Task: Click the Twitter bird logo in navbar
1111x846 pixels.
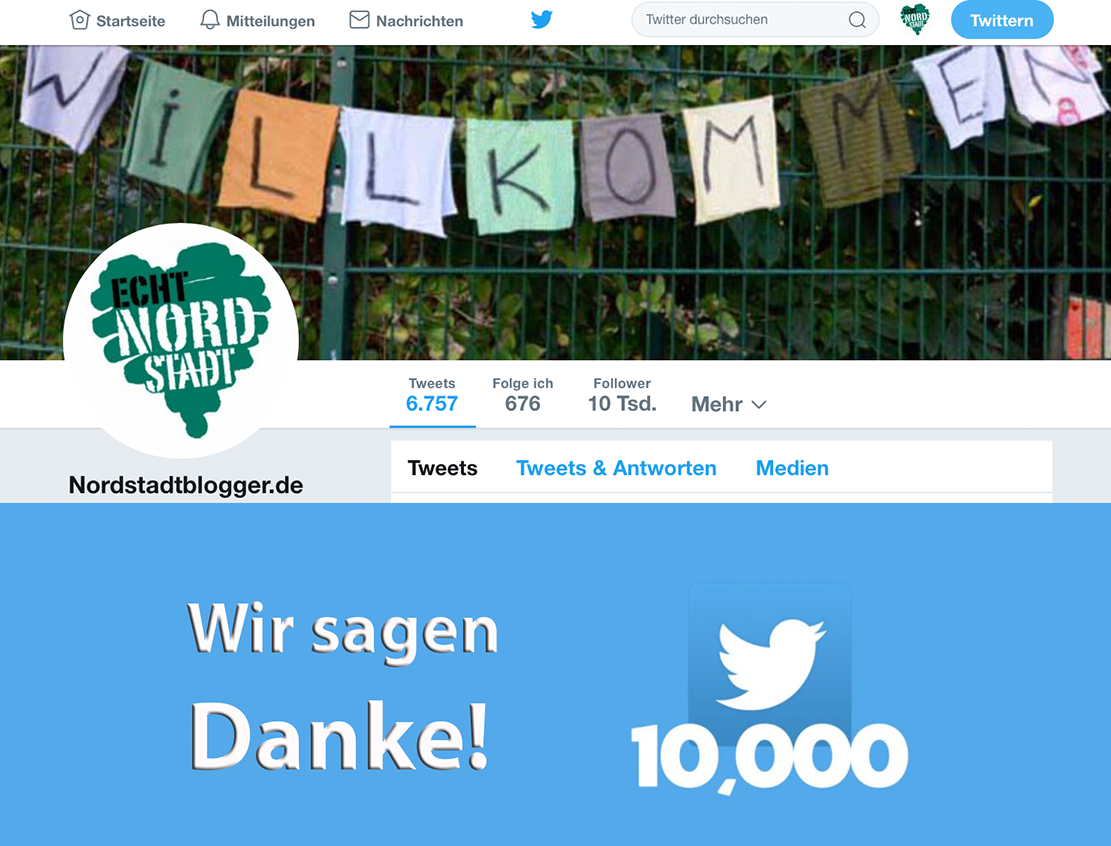Action: click(x=541, y=19)
